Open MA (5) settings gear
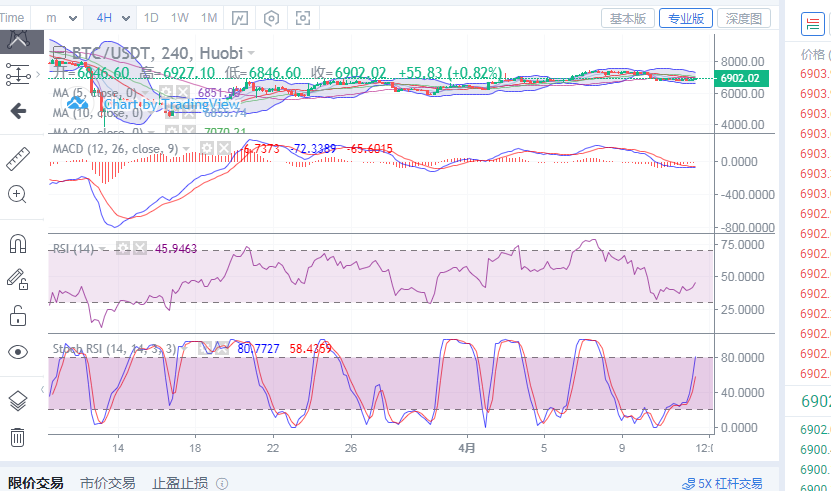The width and height of the screenshot is (831, 491). coord(166,92)
